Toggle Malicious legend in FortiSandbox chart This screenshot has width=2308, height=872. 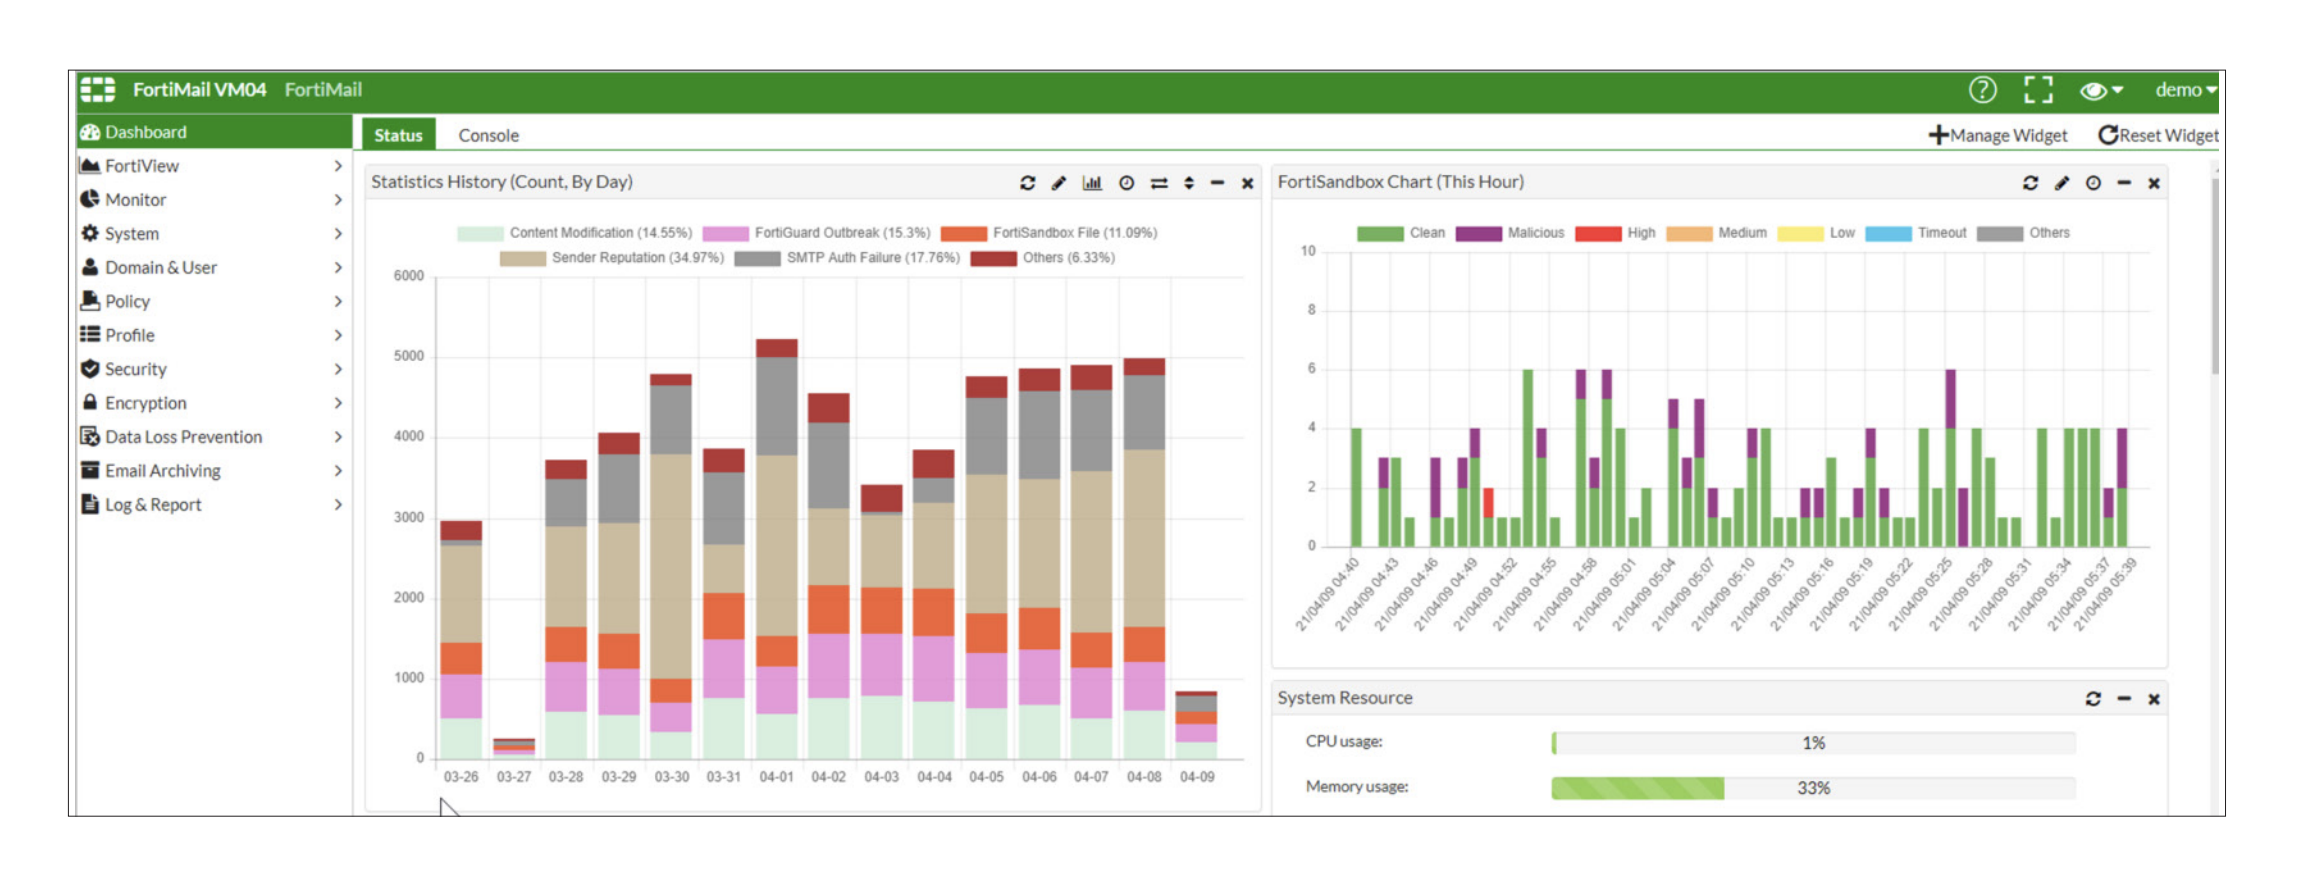click(x=1510, y=233)
